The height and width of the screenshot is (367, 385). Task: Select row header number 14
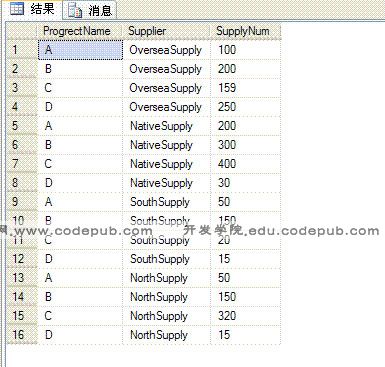(x=22, y=297)
